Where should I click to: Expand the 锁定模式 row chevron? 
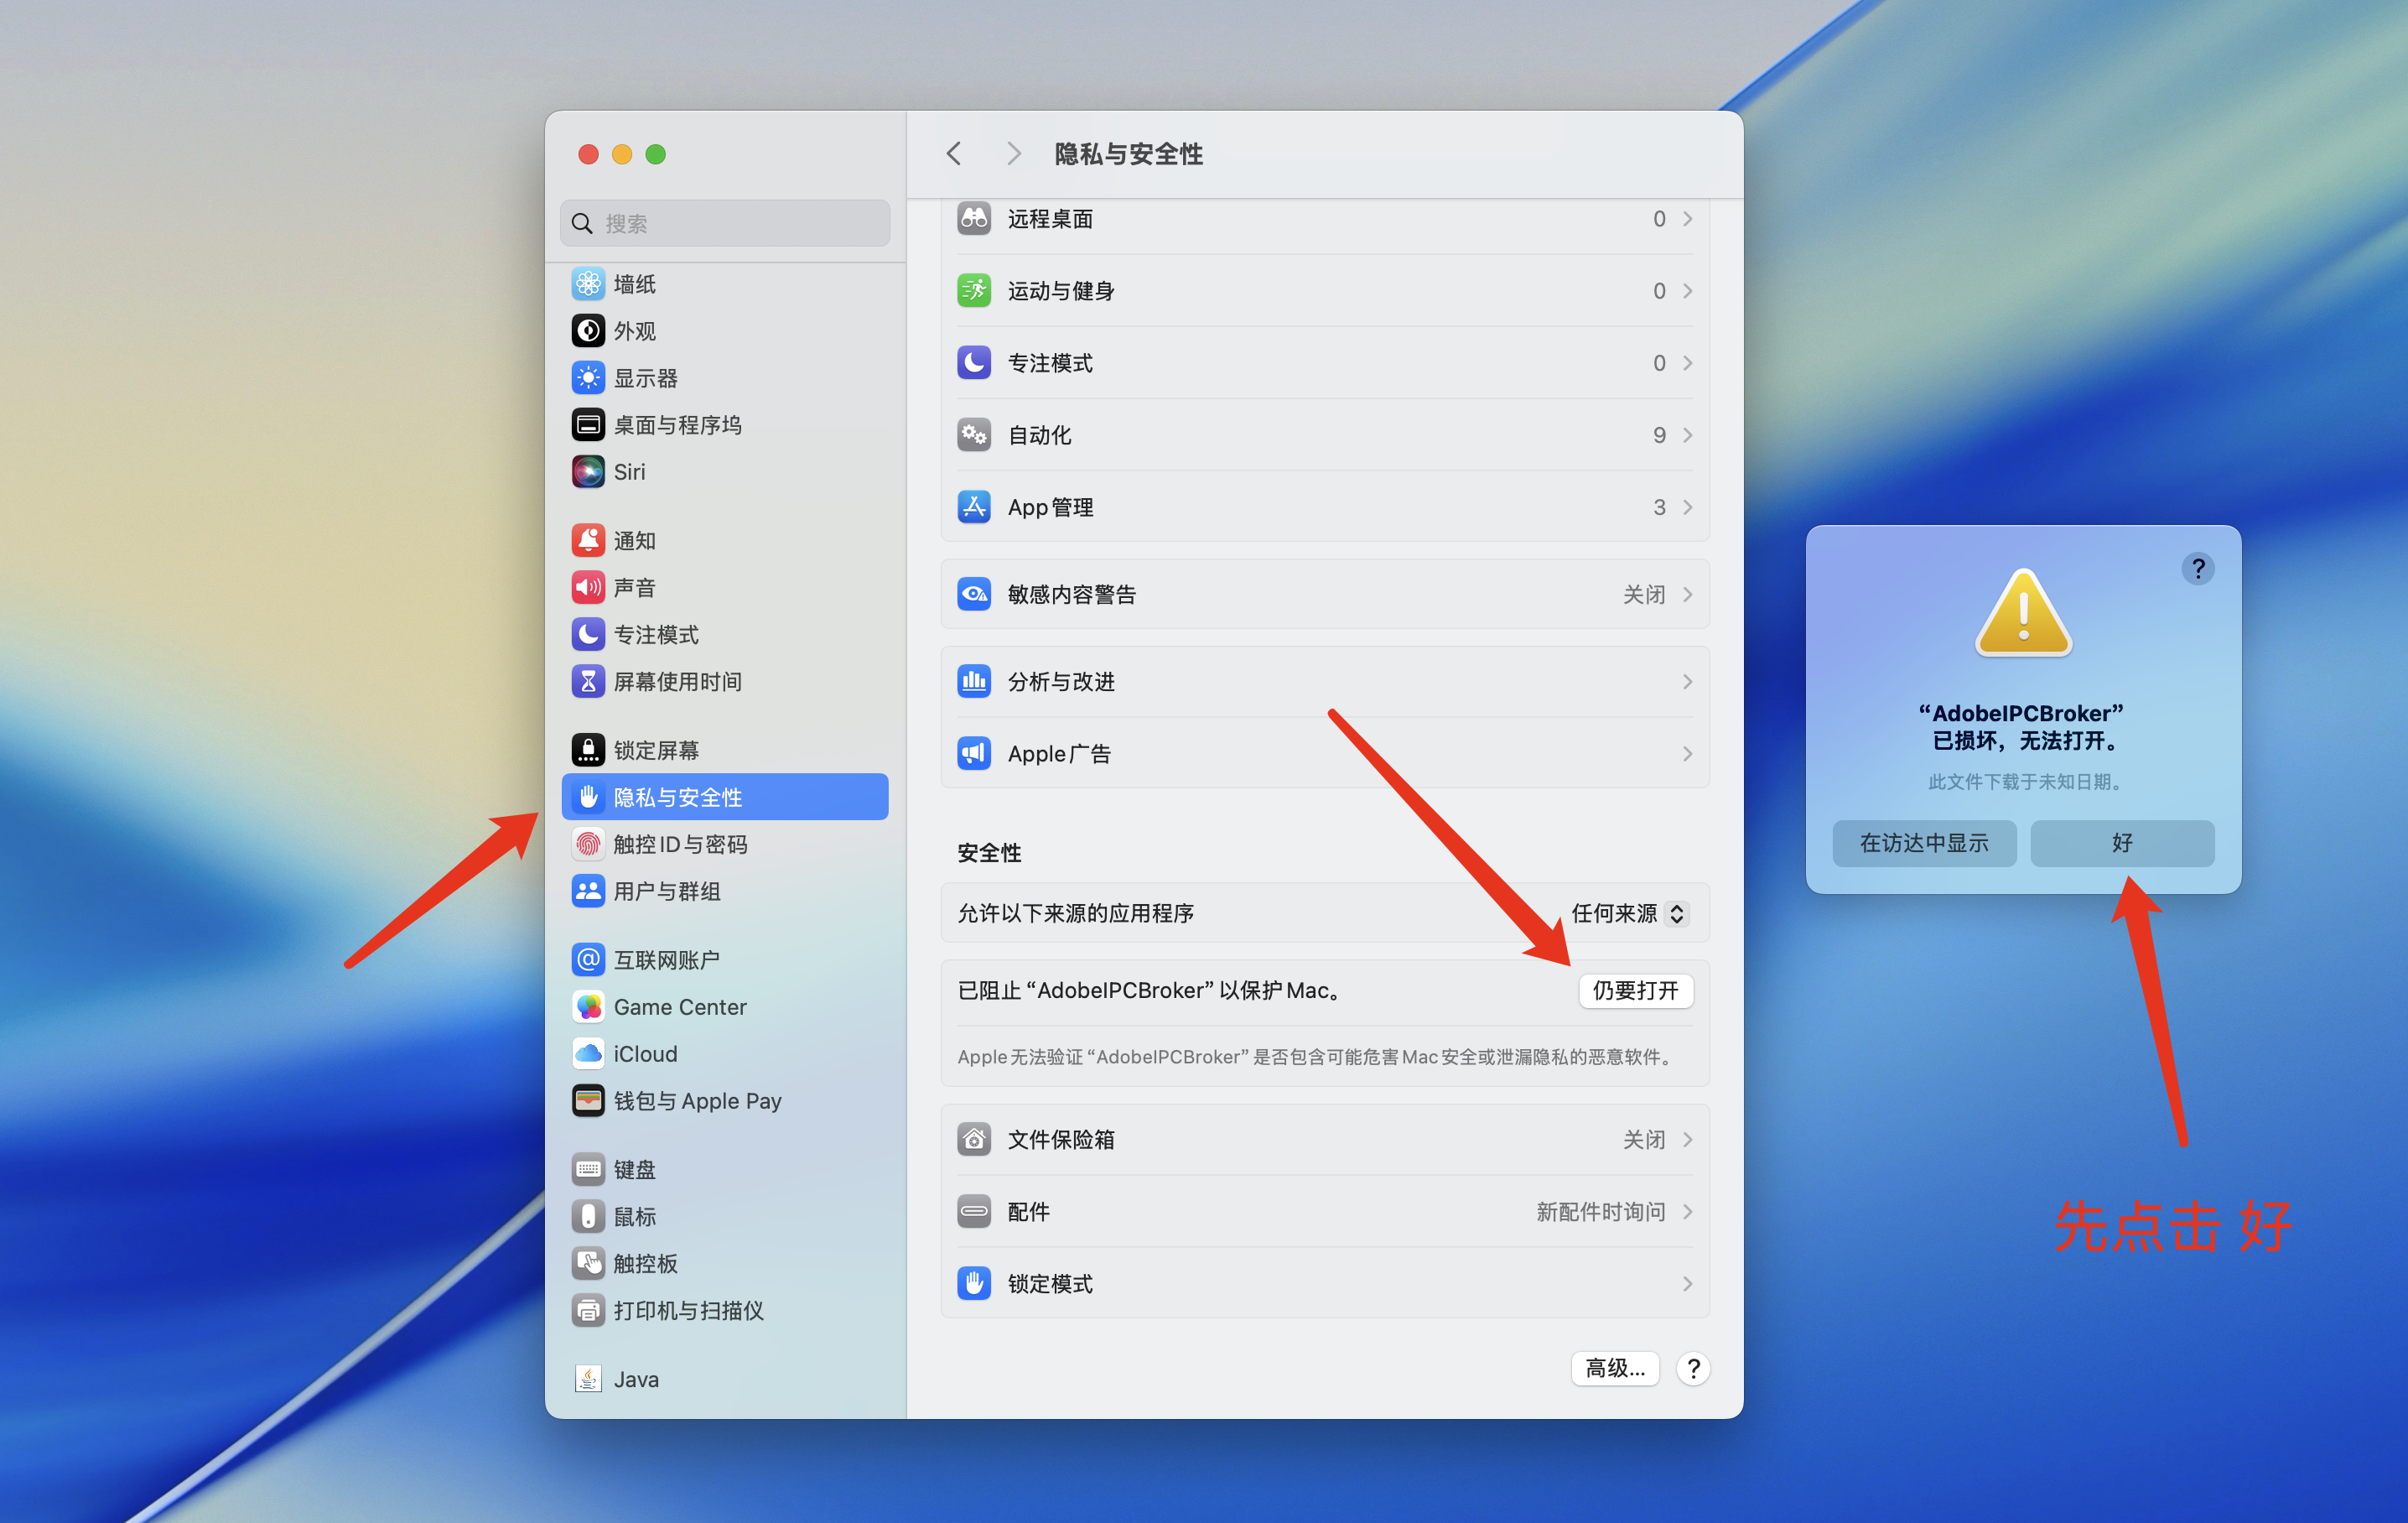coord(1687,1284)
